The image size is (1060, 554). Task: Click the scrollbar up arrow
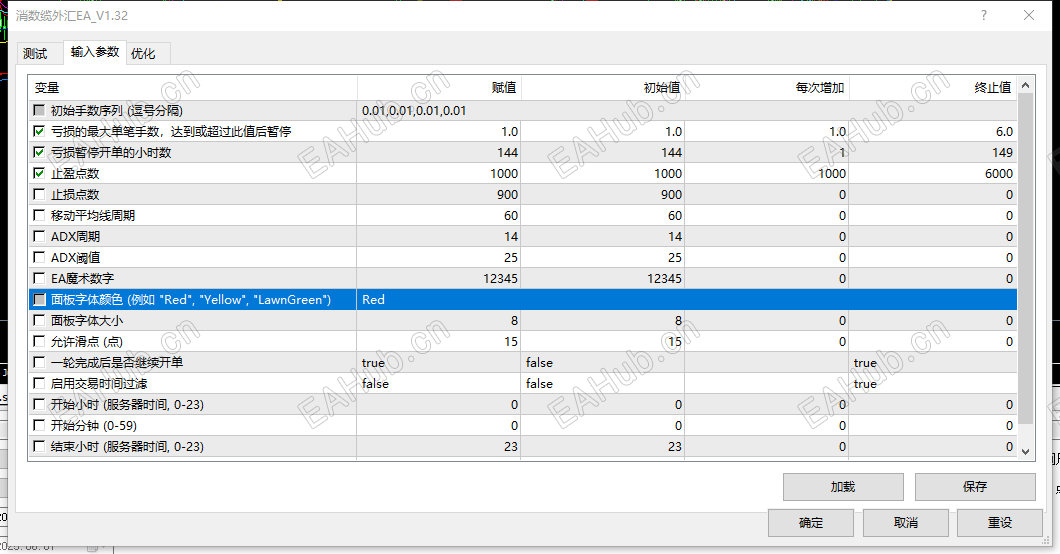coord(1026,85)
